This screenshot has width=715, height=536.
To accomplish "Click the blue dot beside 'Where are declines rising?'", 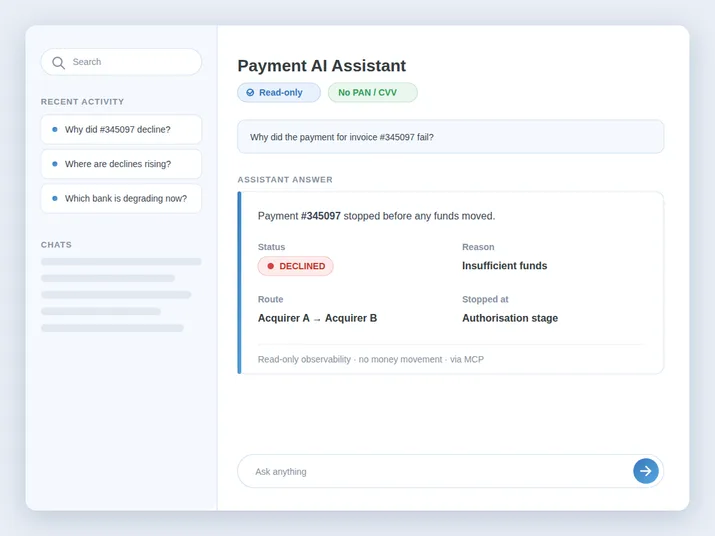I will click(55, 164).
